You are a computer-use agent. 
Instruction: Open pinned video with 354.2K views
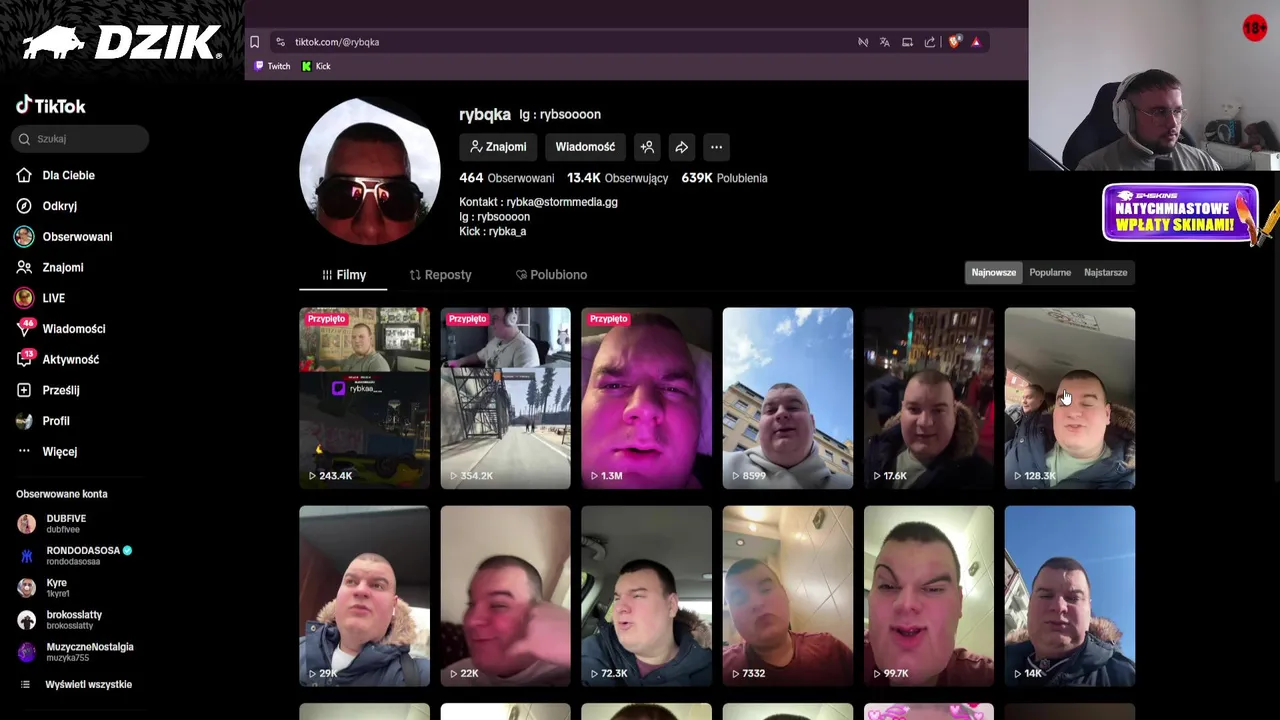pyautogui.click(x=505, y=398)
